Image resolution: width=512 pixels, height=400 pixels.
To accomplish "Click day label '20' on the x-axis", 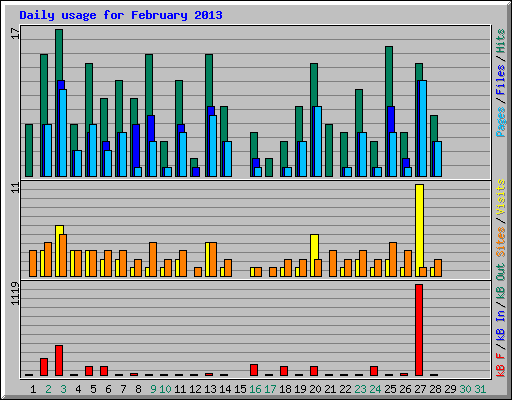I will tap(315, 389).
